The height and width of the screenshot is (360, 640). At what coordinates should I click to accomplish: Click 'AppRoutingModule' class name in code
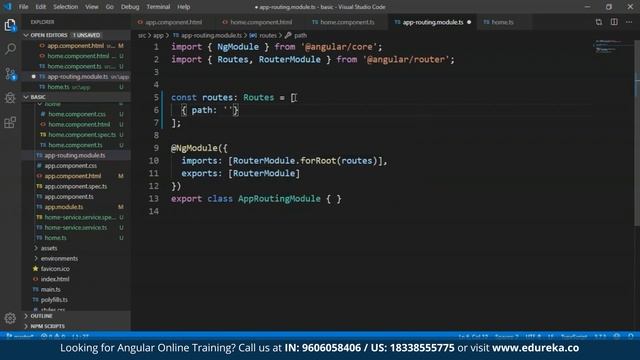(279, 199)
